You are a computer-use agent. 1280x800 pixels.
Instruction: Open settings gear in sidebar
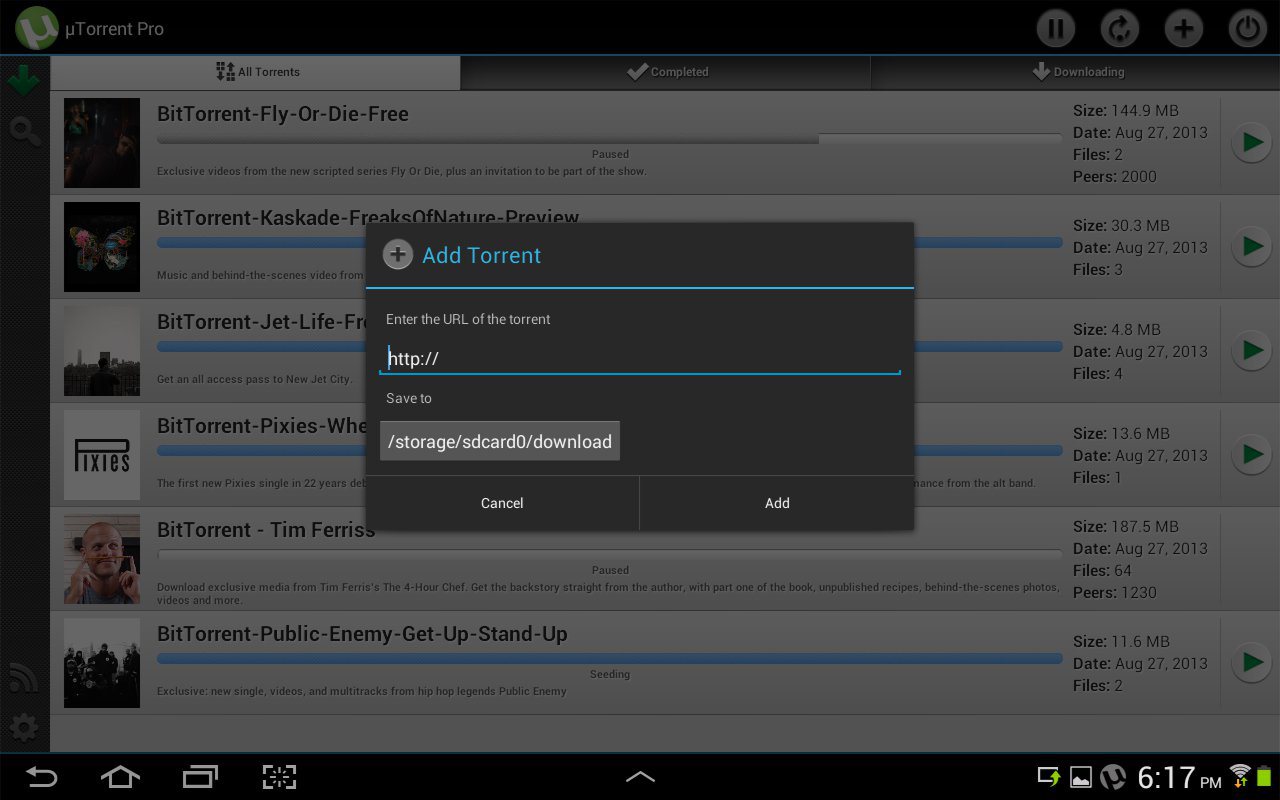tap(23, 728)
